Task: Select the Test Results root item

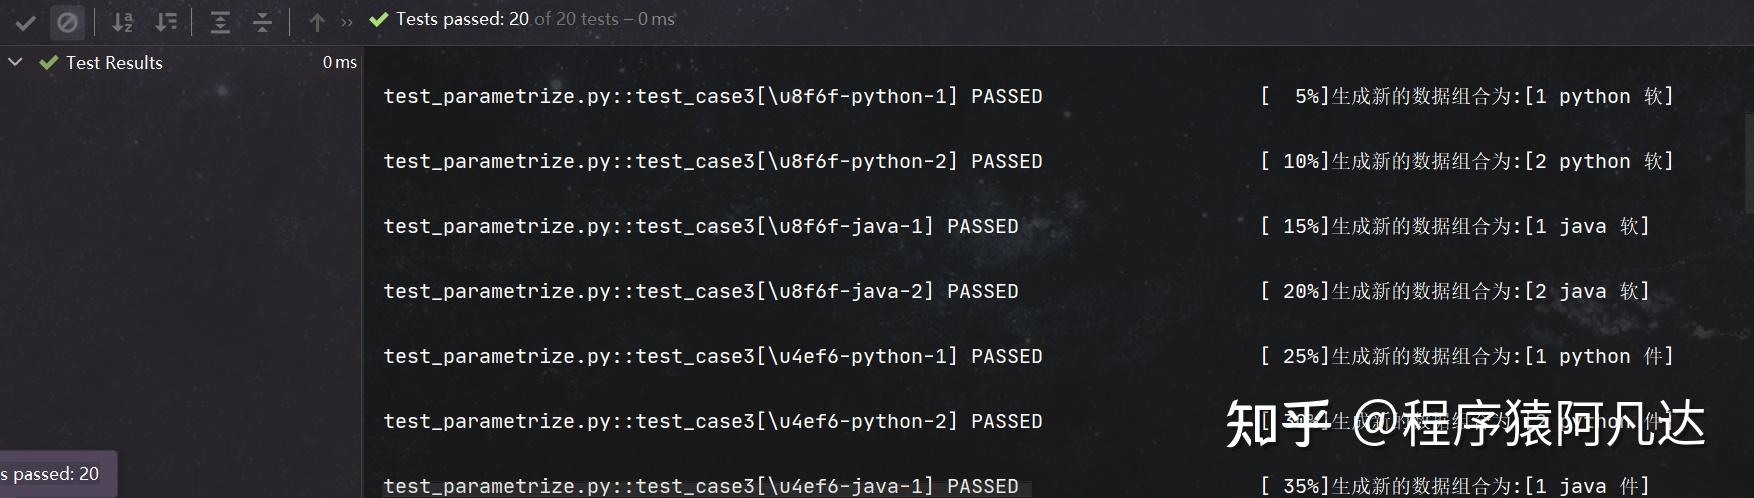Action: [x=114, y=62]
